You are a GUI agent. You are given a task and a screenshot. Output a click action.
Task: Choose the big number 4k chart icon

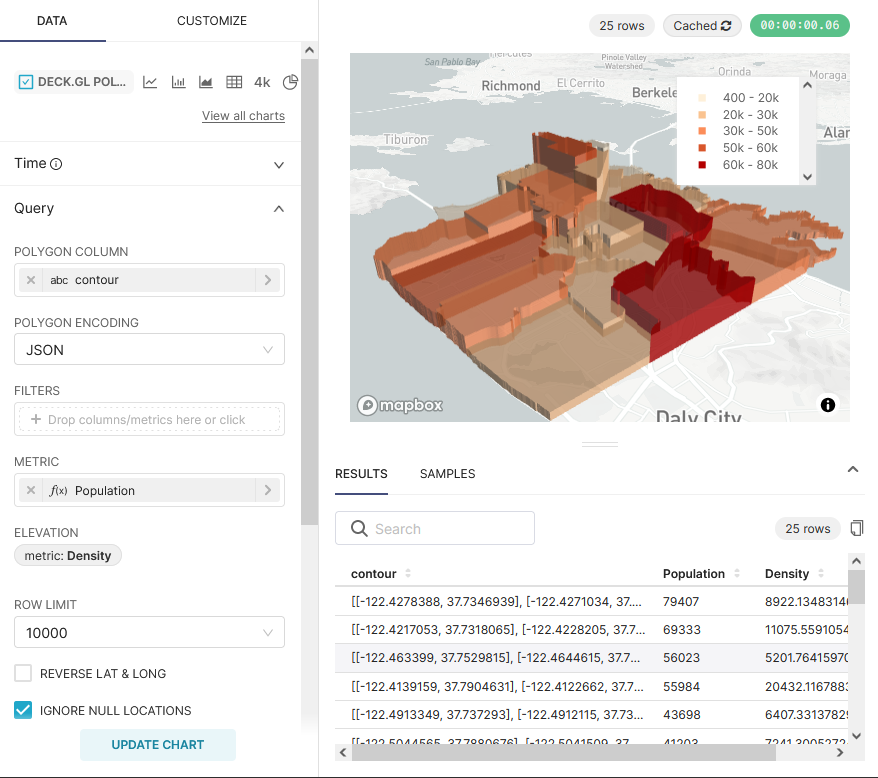pos(262,82)
